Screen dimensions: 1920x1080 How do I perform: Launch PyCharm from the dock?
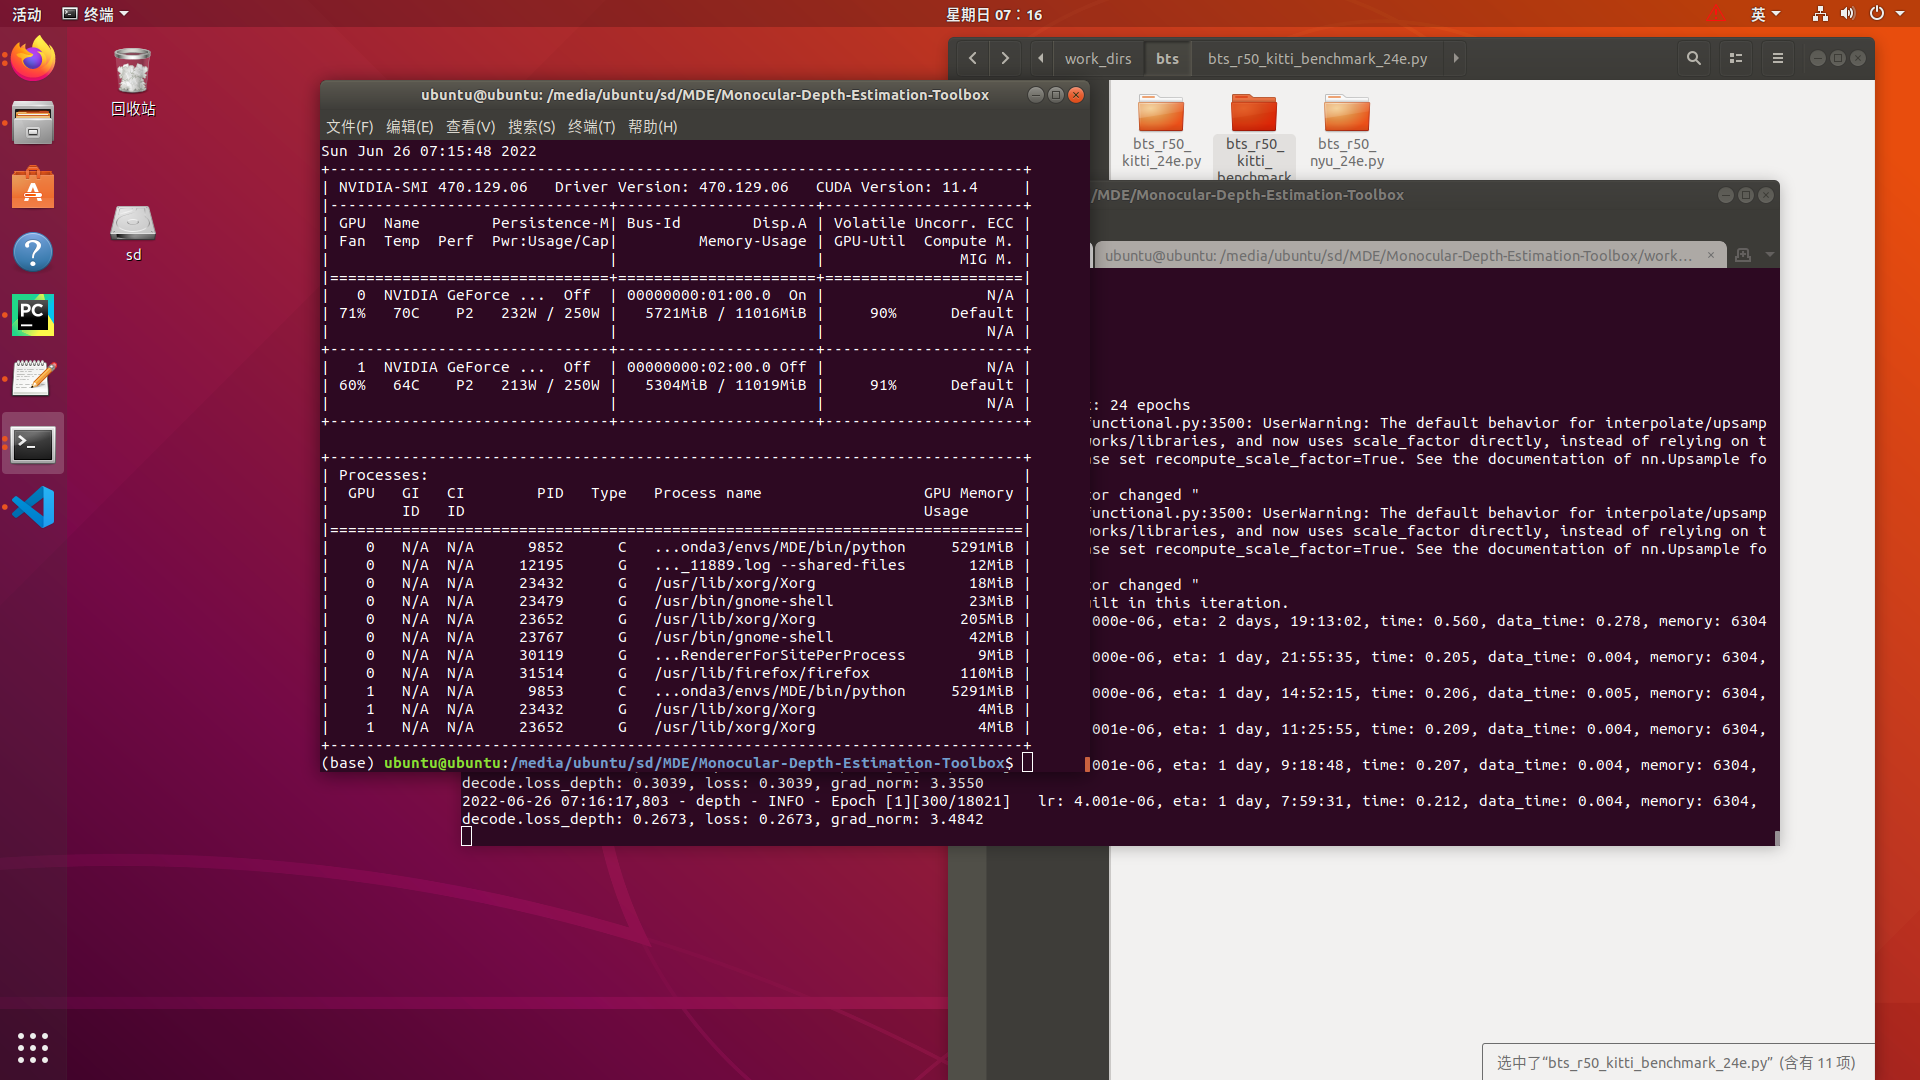pyautogui.click(x=33, y=315)
